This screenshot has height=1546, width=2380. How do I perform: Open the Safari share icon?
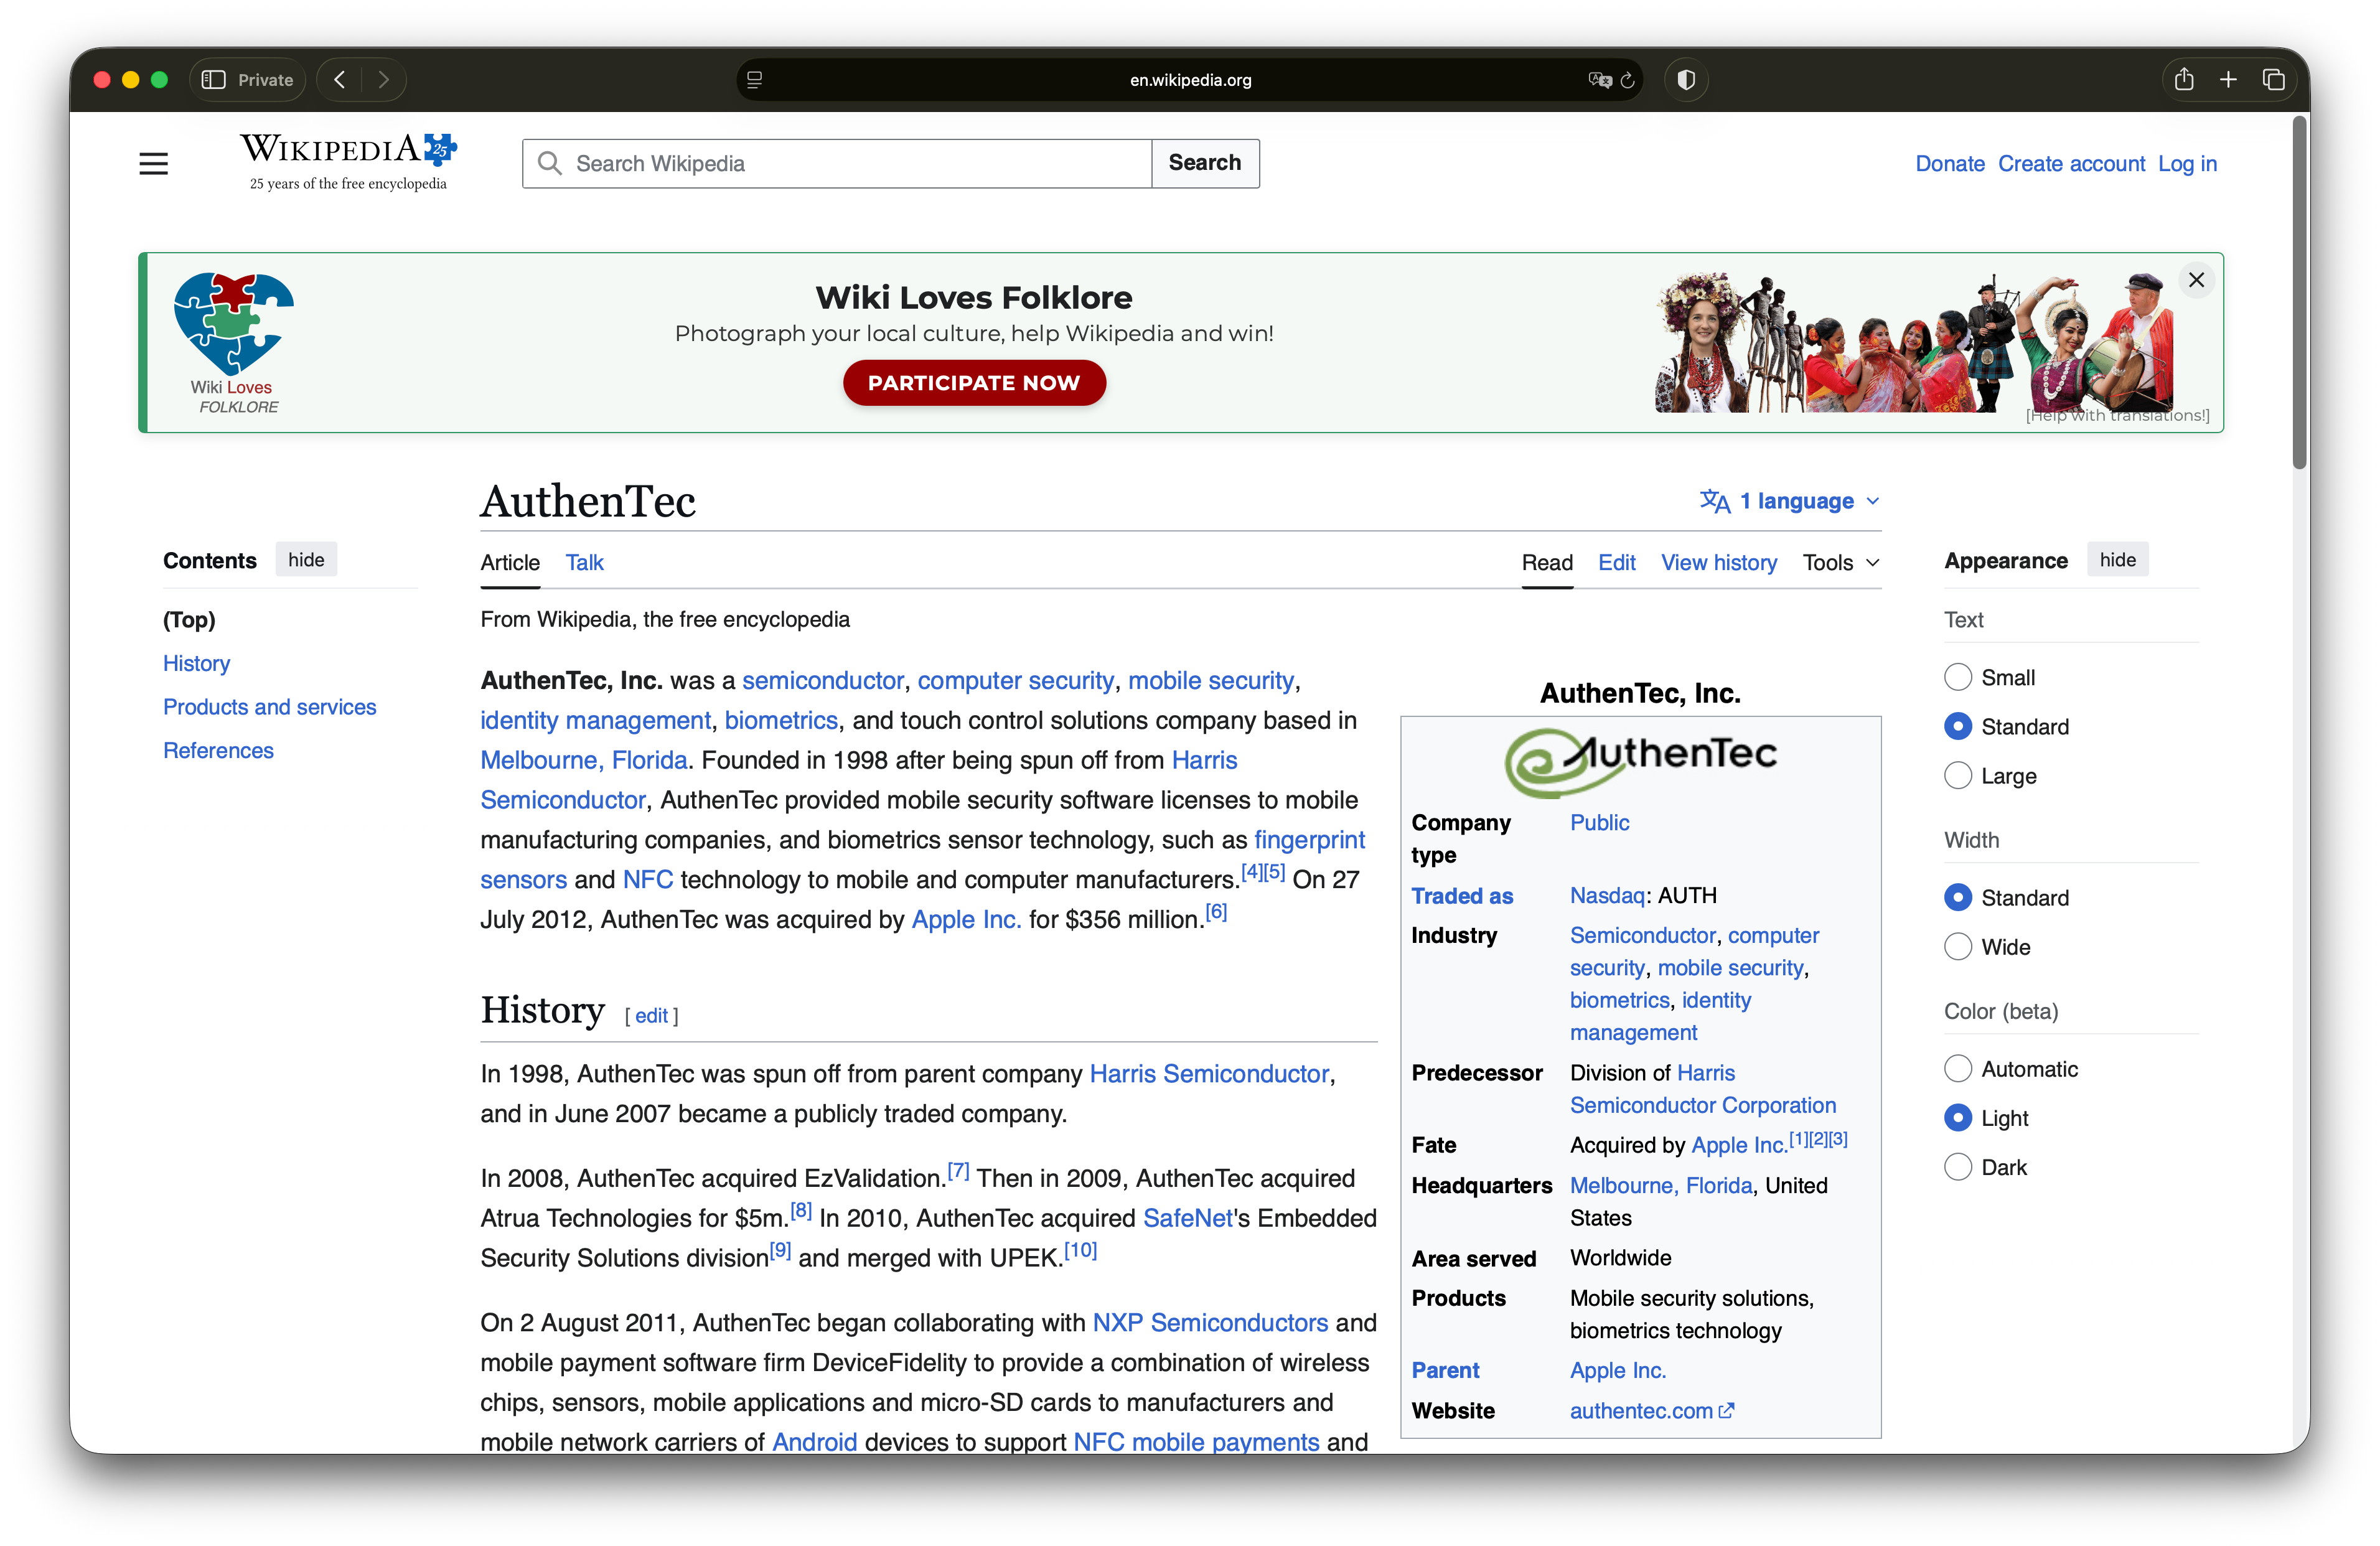[2184, 80]
